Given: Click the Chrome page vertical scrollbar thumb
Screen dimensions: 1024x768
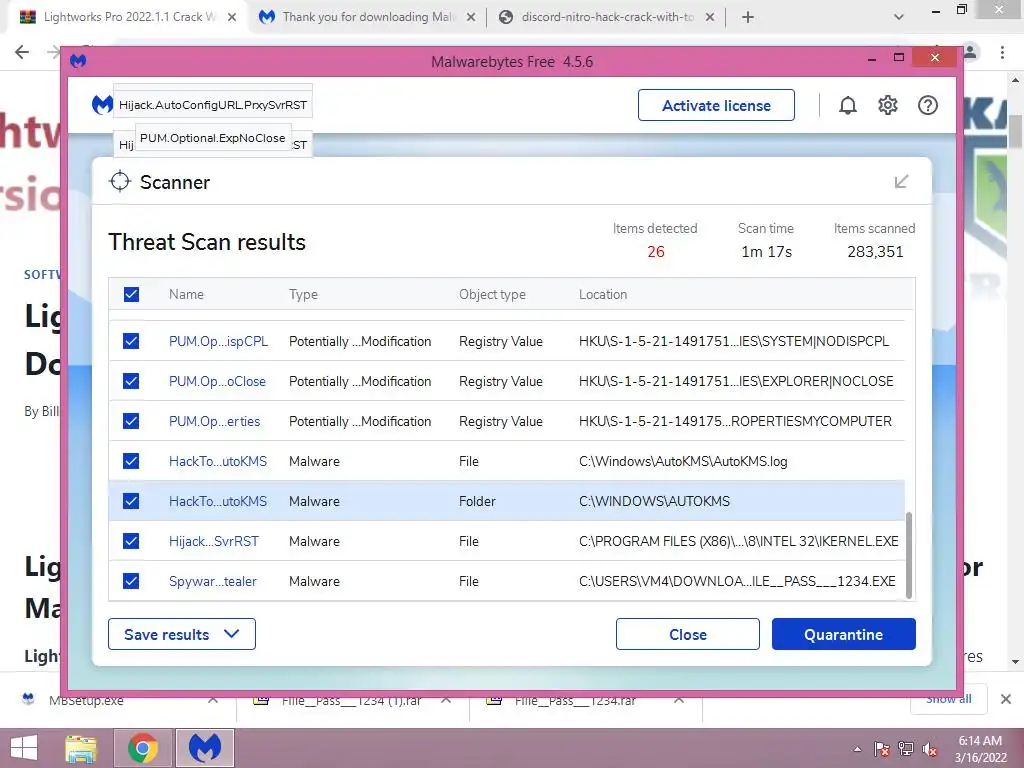Looking at the screenshot, I should pos(1015,131).
